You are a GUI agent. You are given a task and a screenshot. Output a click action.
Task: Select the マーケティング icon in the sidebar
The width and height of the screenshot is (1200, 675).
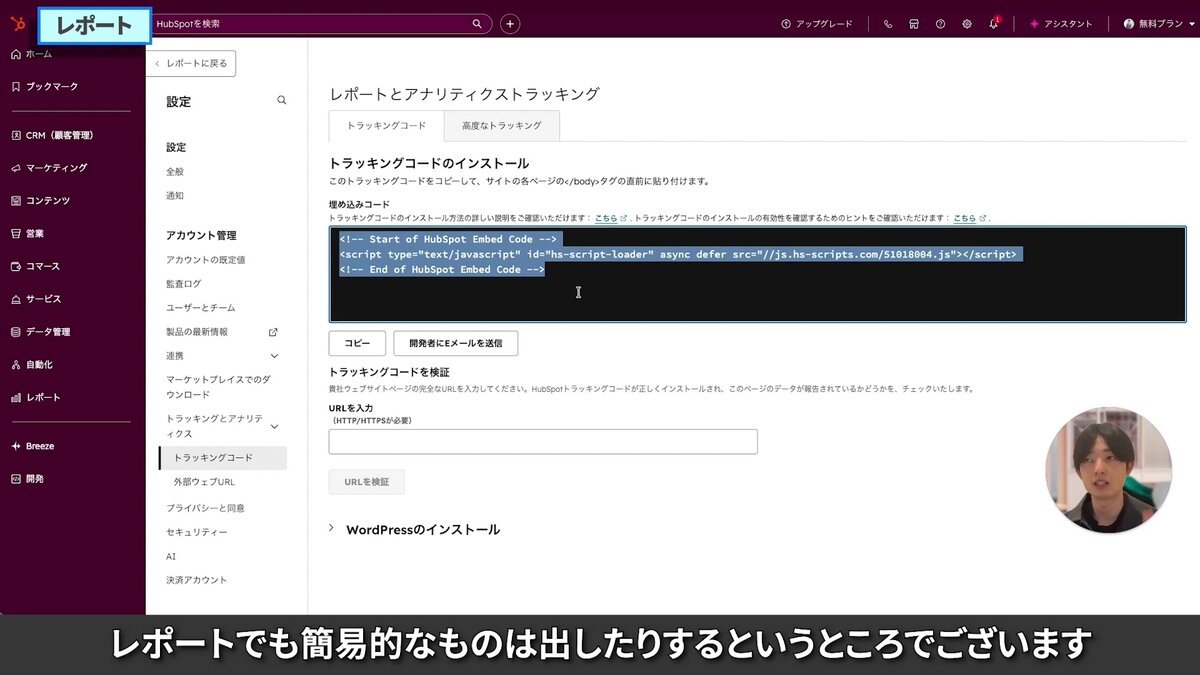[47, 167]
